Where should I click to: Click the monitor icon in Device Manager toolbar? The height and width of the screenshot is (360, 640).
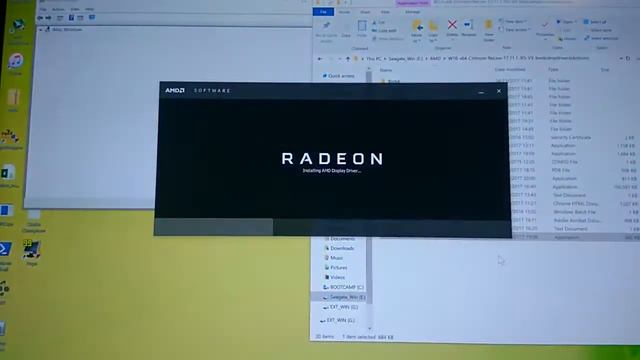[x=92, y=18]
